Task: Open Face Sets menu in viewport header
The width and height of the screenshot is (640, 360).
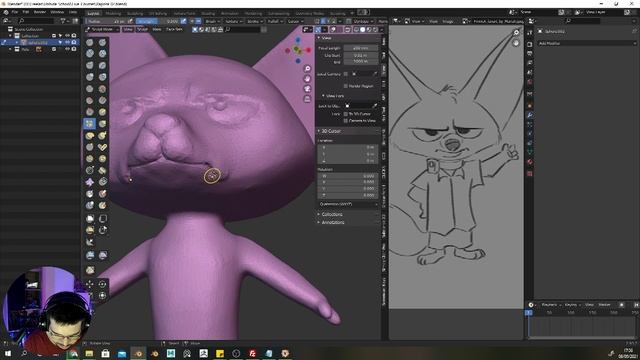Action: (x=174, y=29)
